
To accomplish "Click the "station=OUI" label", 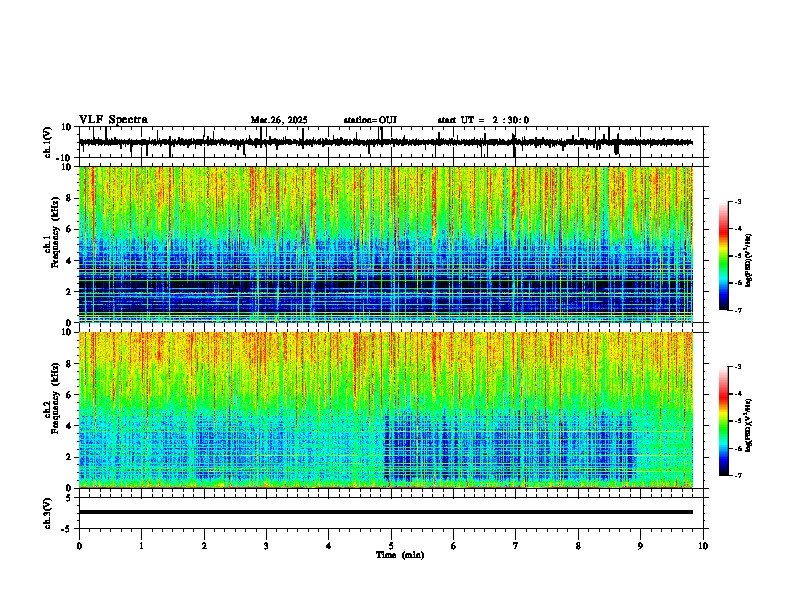I will click(x=370, y=120).
